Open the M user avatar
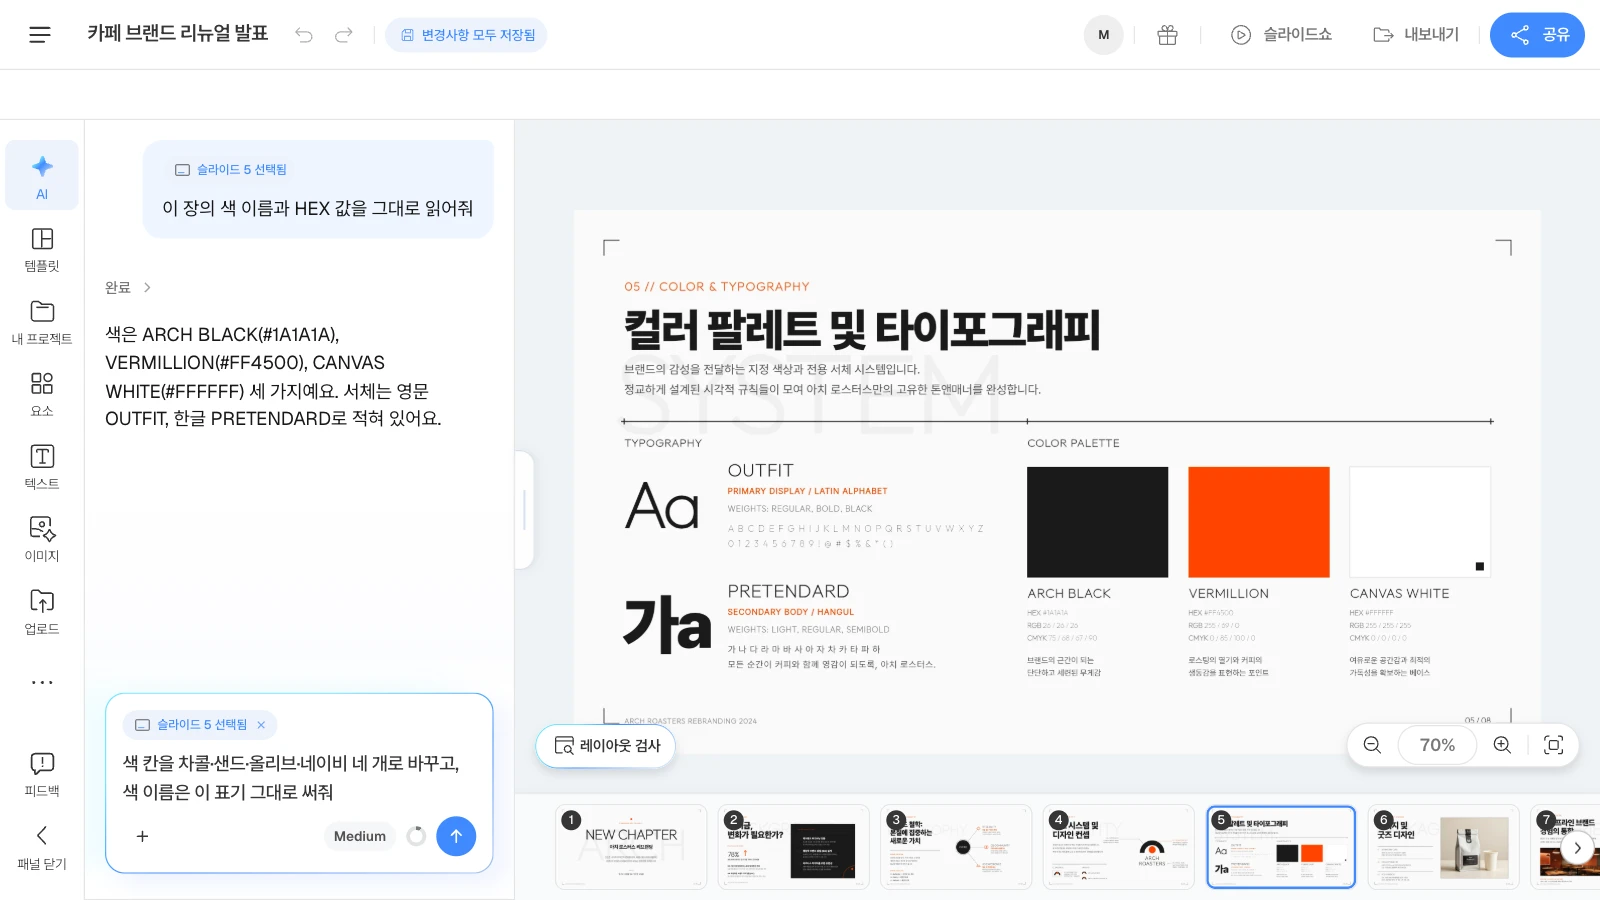 [x=1104, y=35]
